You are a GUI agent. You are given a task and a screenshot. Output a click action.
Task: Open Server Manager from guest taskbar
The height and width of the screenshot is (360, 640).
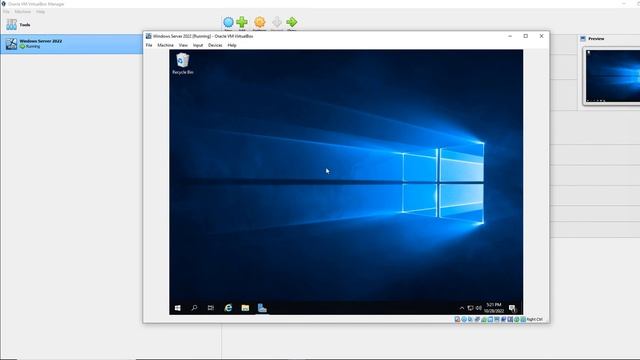pyautogui.click(x=262, y=308)
